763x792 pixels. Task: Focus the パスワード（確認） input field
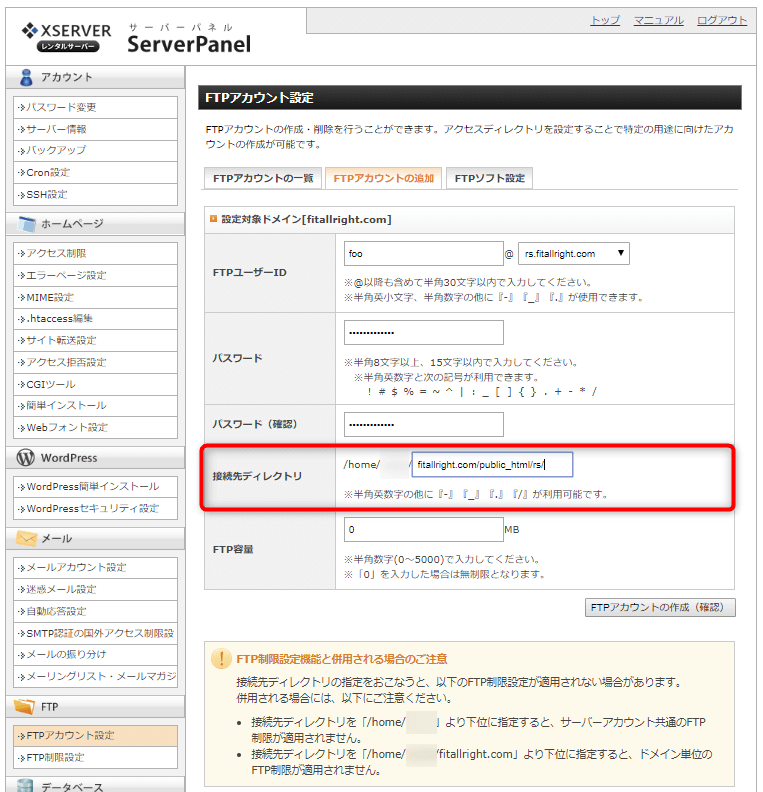point(422,424)
